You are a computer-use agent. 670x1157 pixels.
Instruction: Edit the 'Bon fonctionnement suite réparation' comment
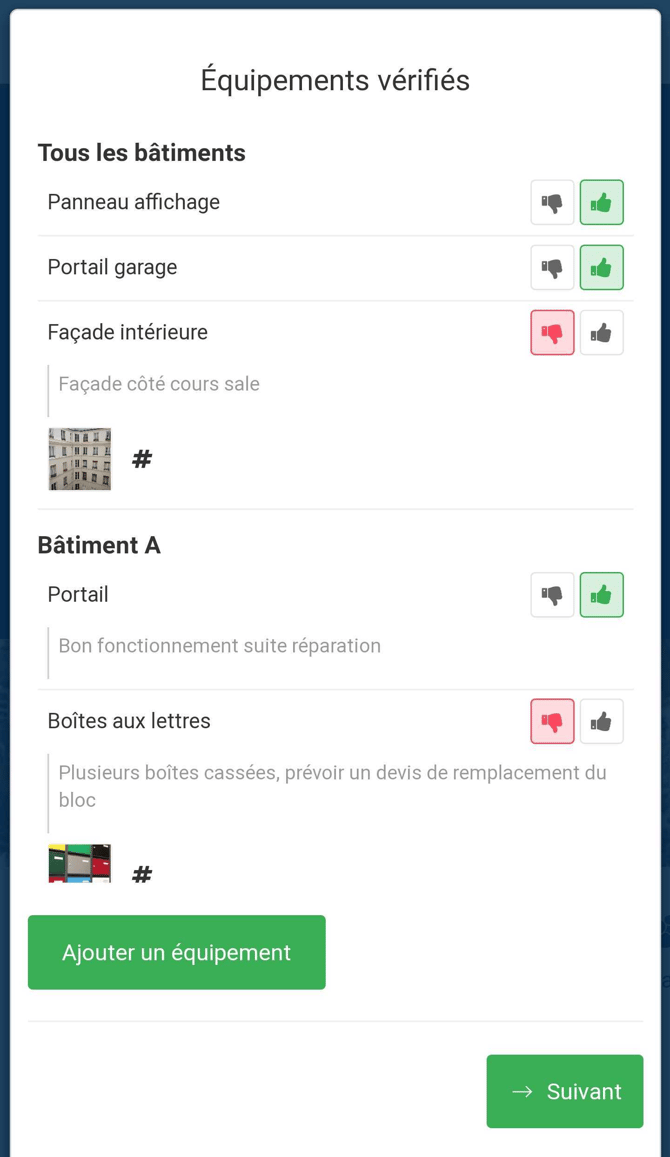pos(220,646)
